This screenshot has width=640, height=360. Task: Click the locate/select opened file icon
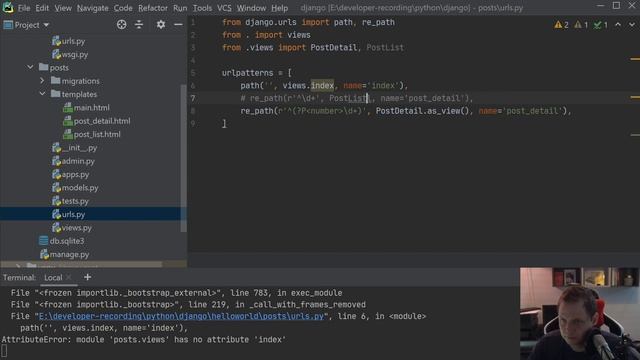[121, 24]
